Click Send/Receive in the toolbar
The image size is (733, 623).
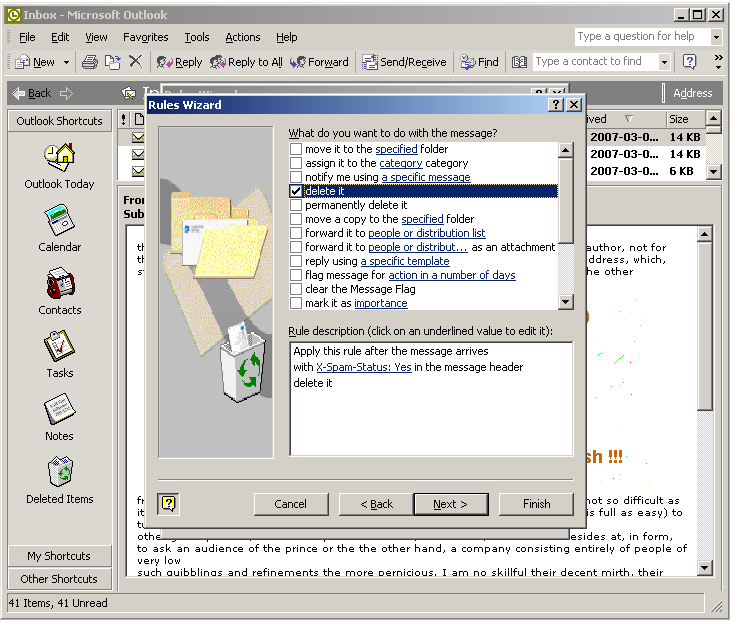pos(404,62)
